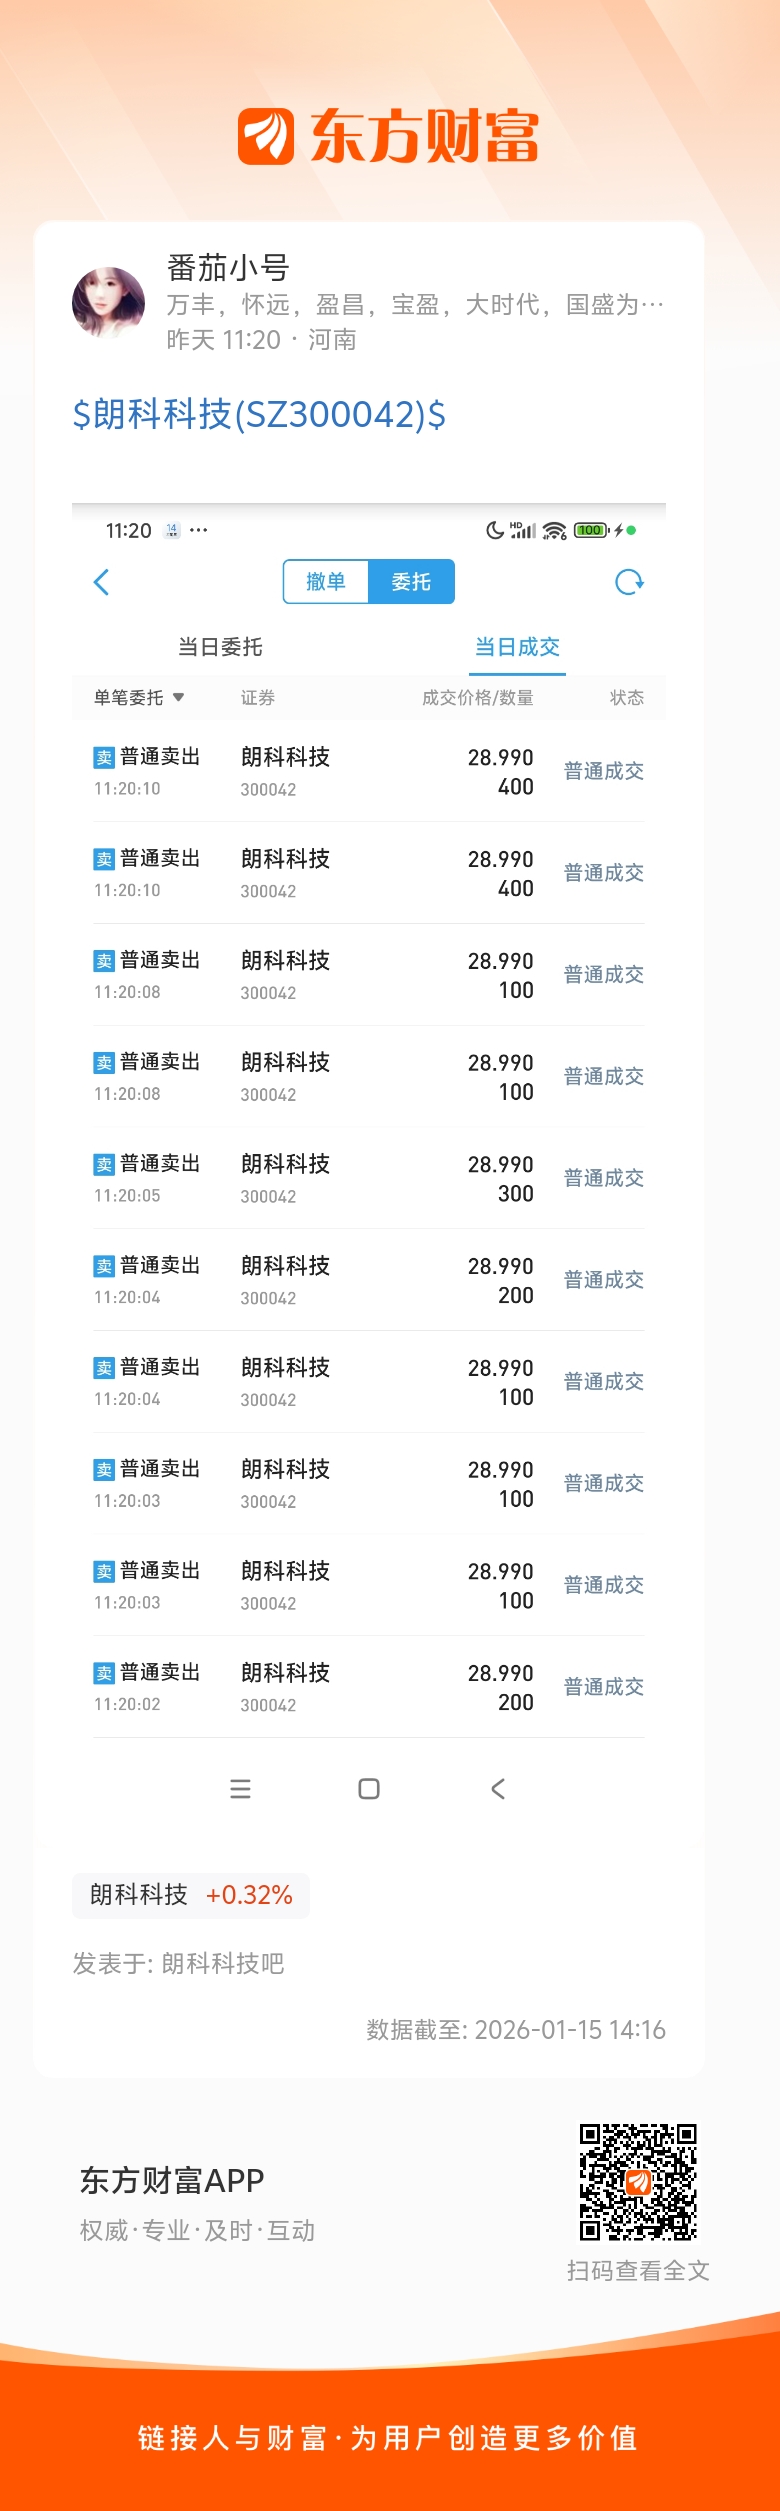Tap the blue back arrow icon

(101, 582)
